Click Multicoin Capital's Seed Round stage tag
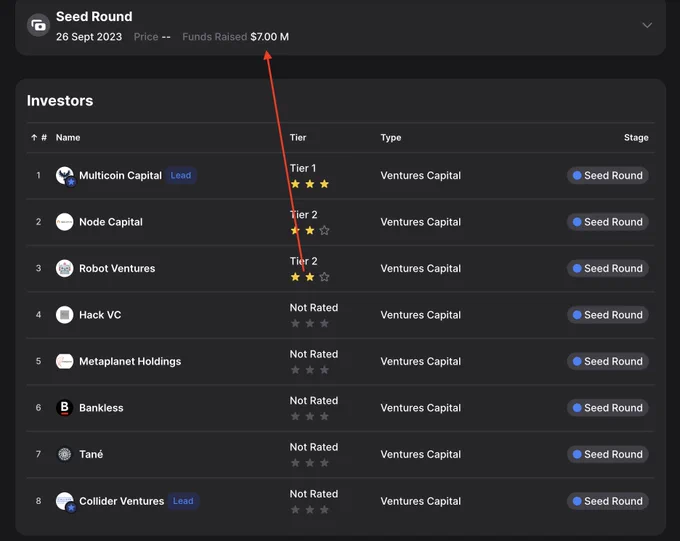 pos(608,176)
